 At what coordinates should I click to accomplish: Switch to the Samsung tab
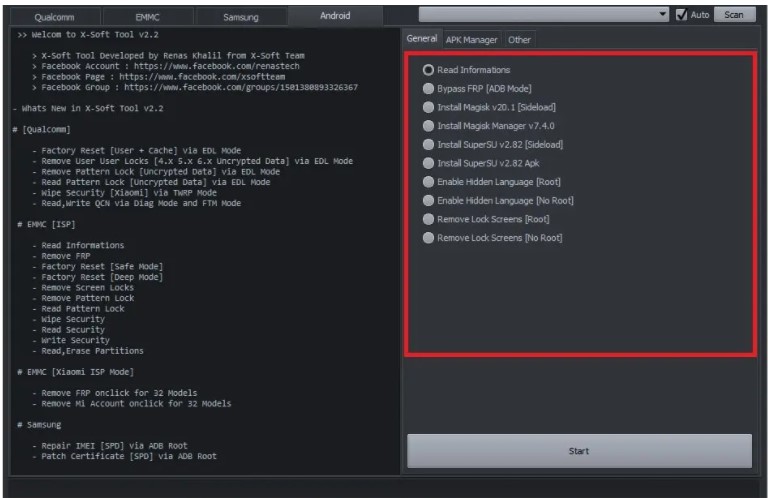[240, 17]
